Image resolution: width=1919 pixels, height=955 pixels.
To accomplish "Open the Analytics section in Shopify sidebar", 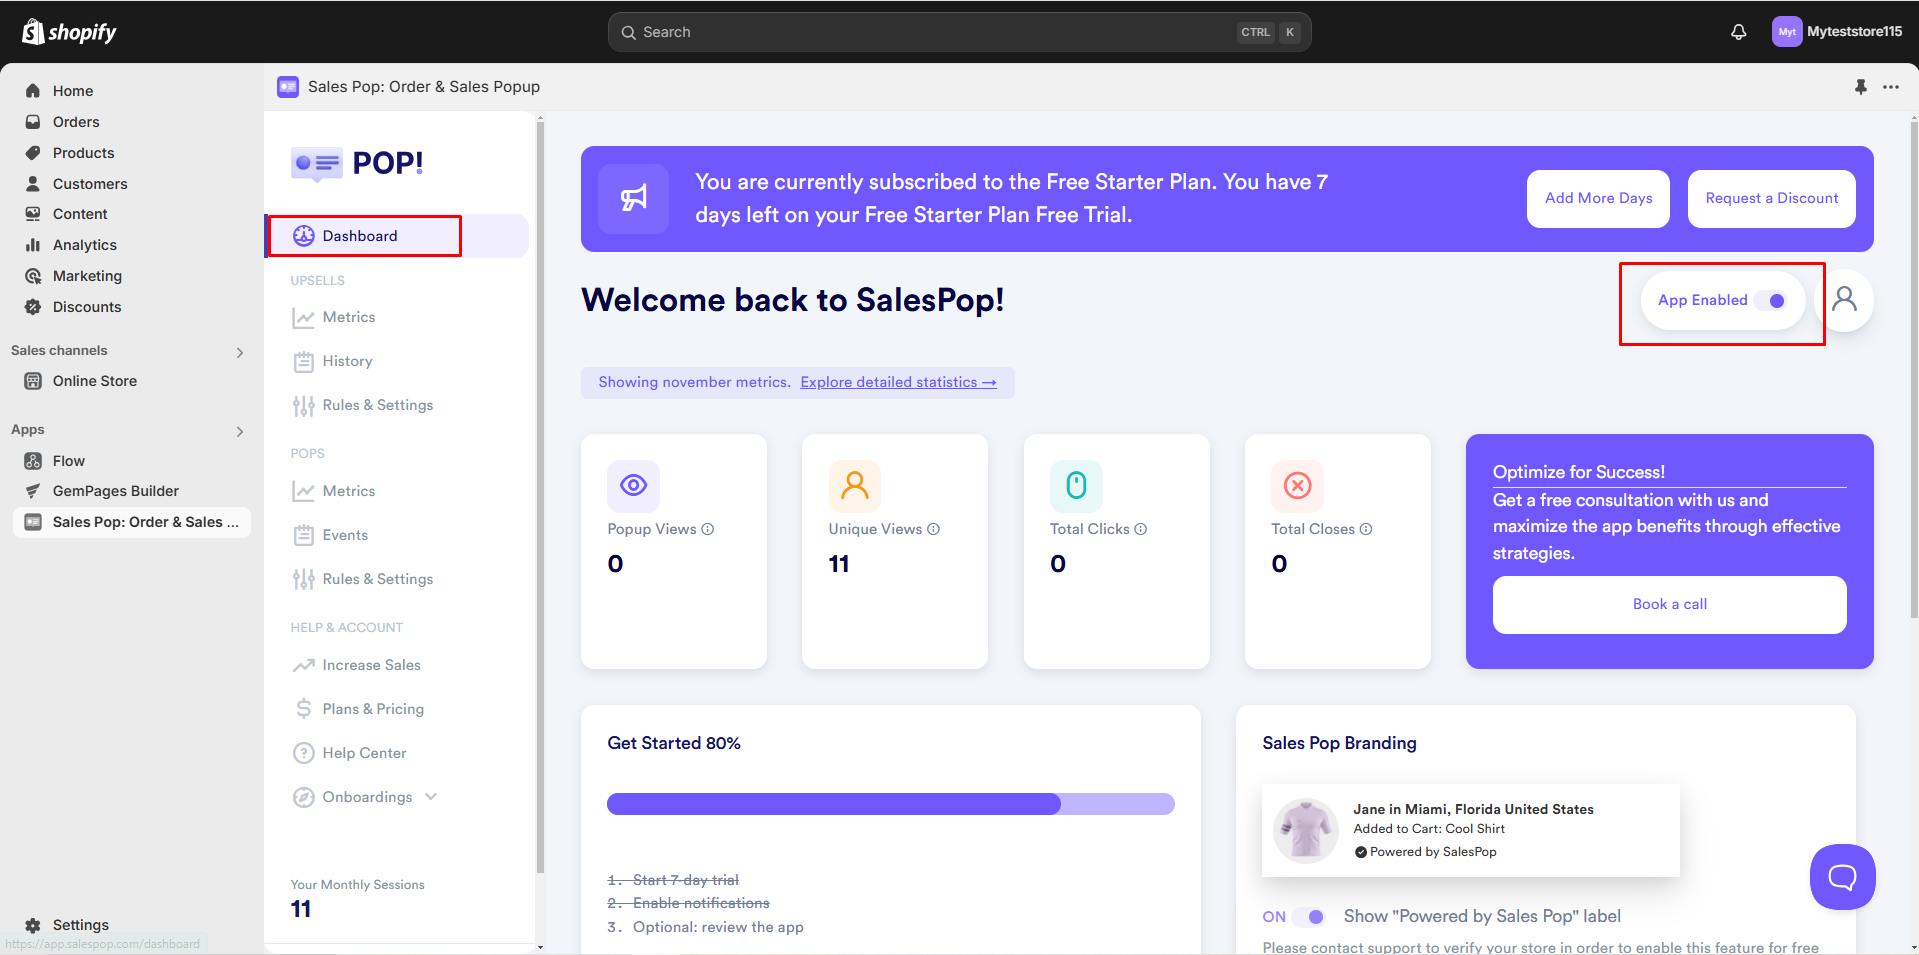I will [84, 244].
